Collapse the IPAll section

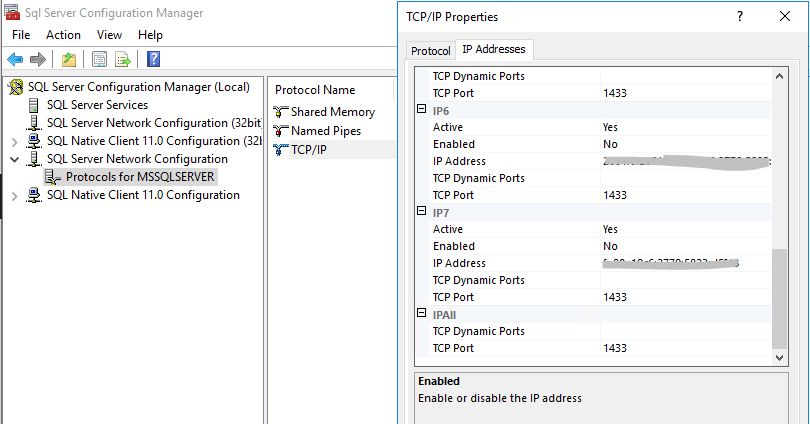[422, 313]
